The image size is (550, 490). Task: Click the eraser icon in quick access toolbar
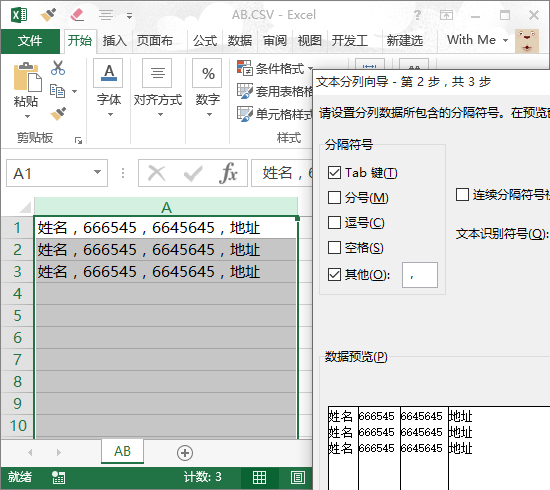pos(77,15)
